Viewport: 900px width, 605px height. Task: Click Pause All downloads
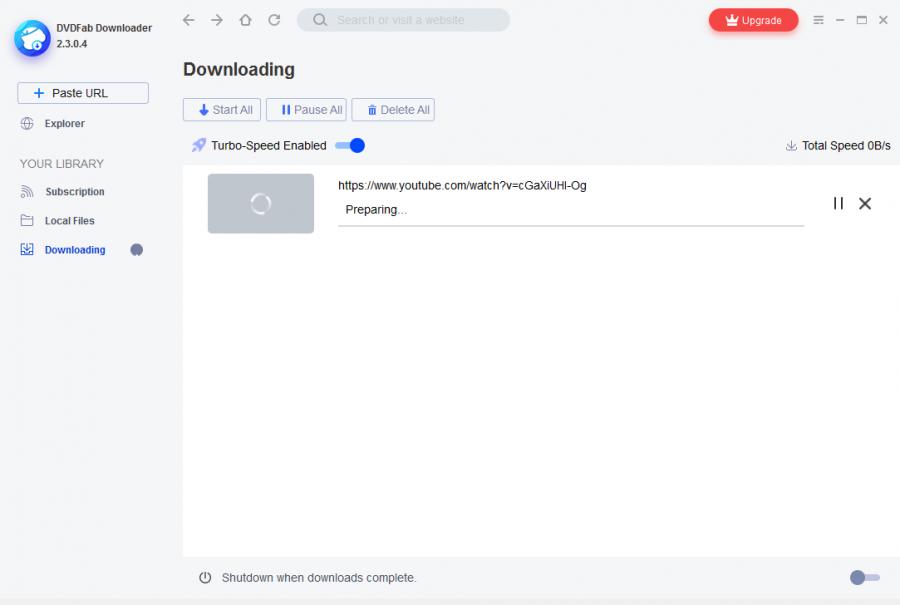[306, 110]
